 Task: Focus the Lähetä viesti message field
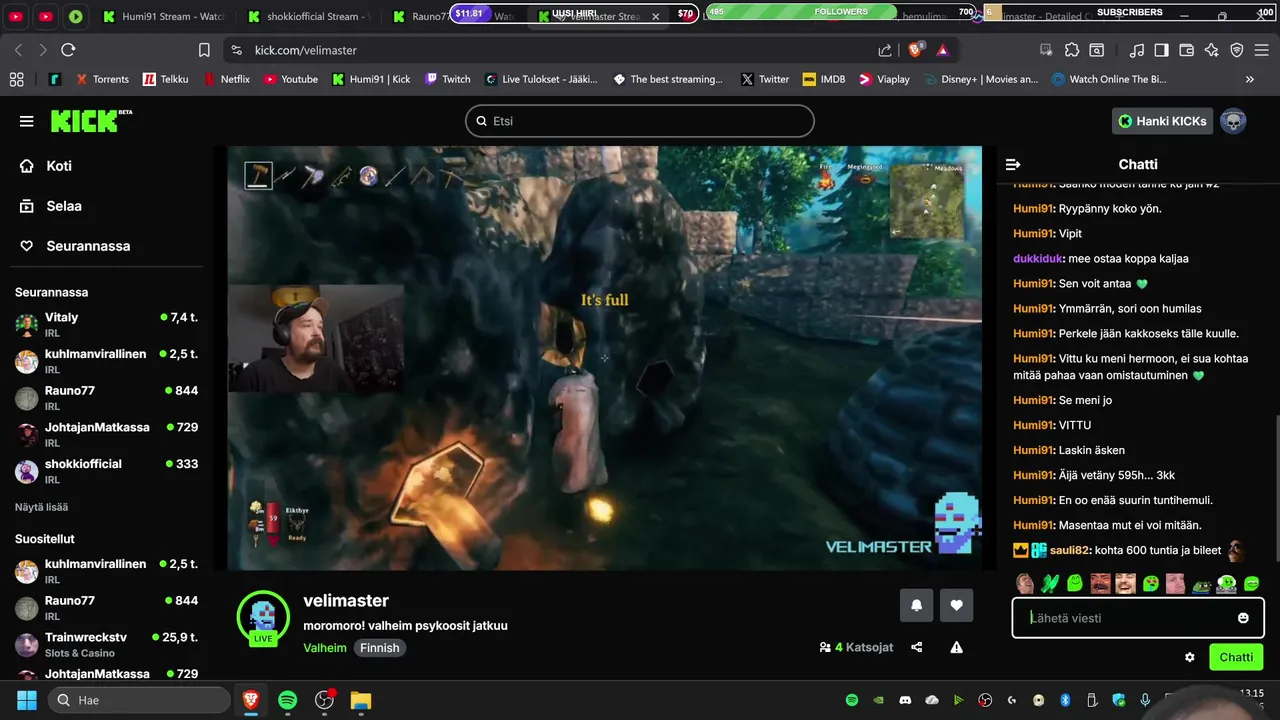[1138, 618]
